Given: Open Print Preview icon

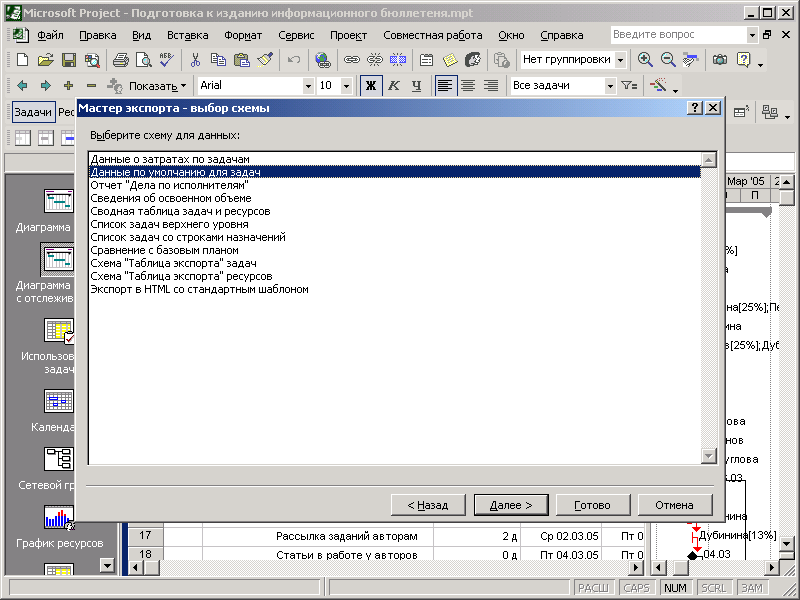Looking at the screenshot, I should pos(144,60).
